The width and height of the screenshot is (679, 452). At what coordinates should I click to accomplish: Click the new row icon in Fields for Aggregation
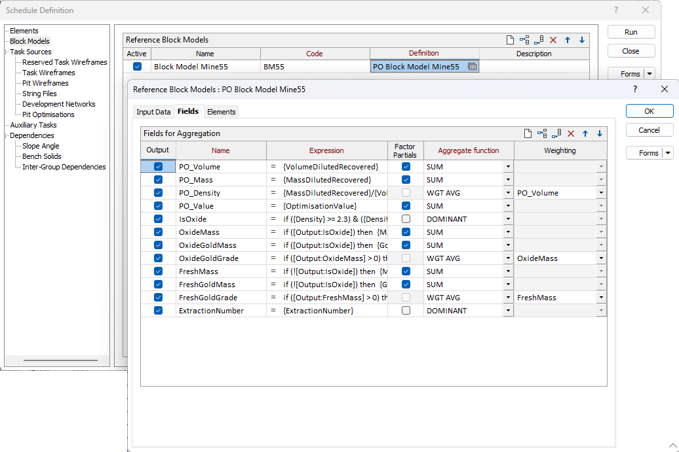(527, 133)
